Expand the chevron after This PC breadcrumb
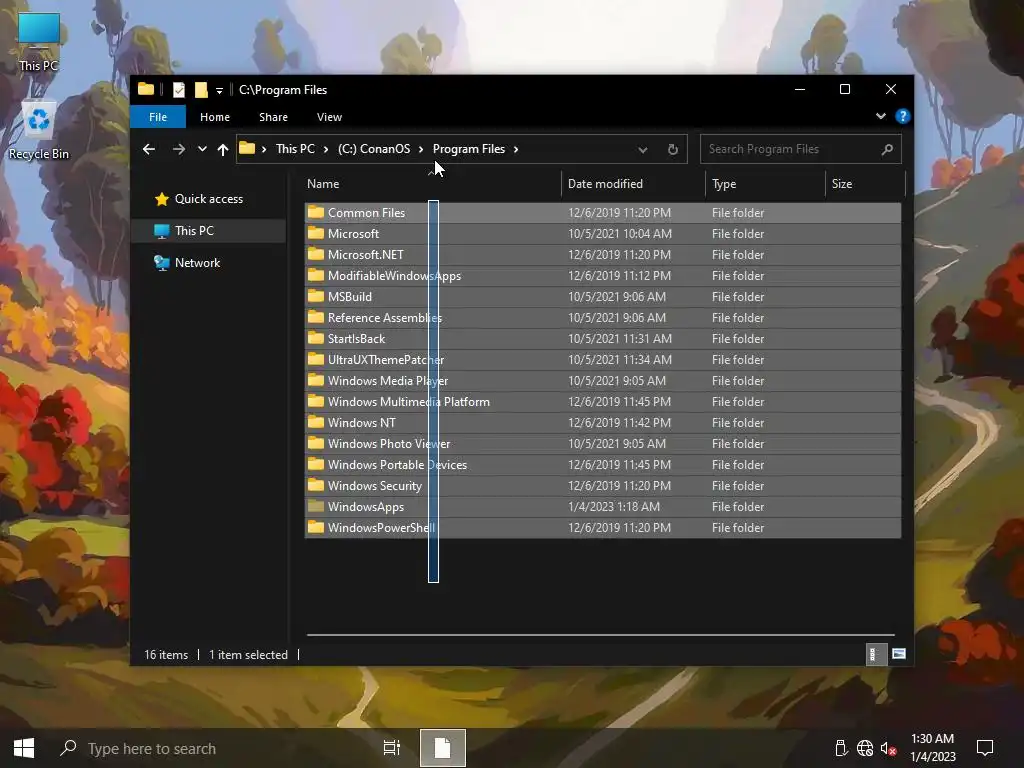 pos(326,149)
